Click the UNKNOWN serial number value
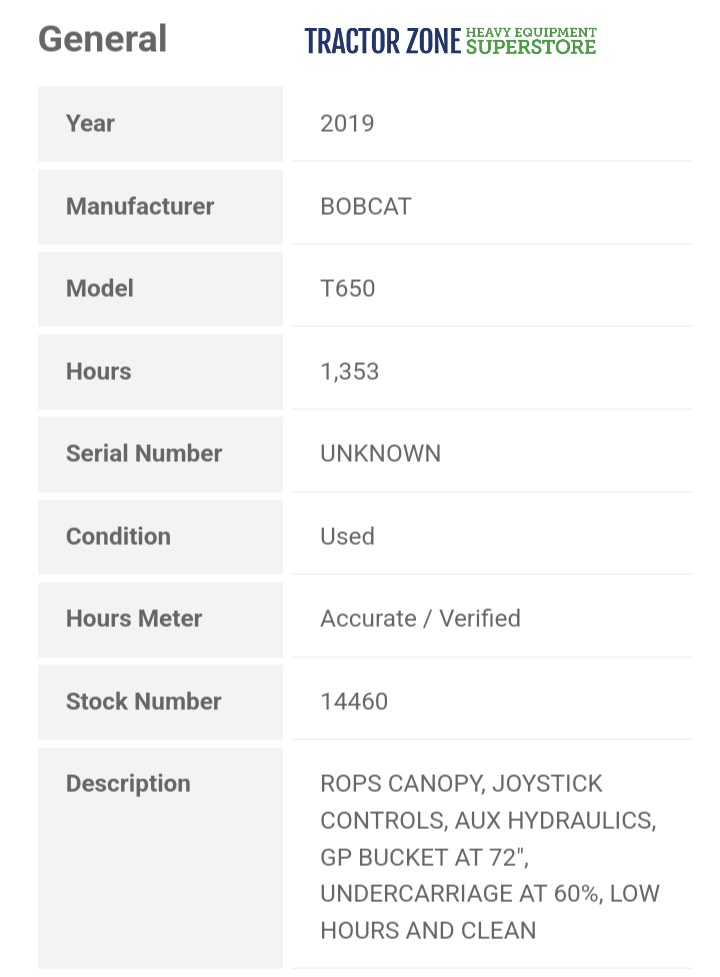 380,454
